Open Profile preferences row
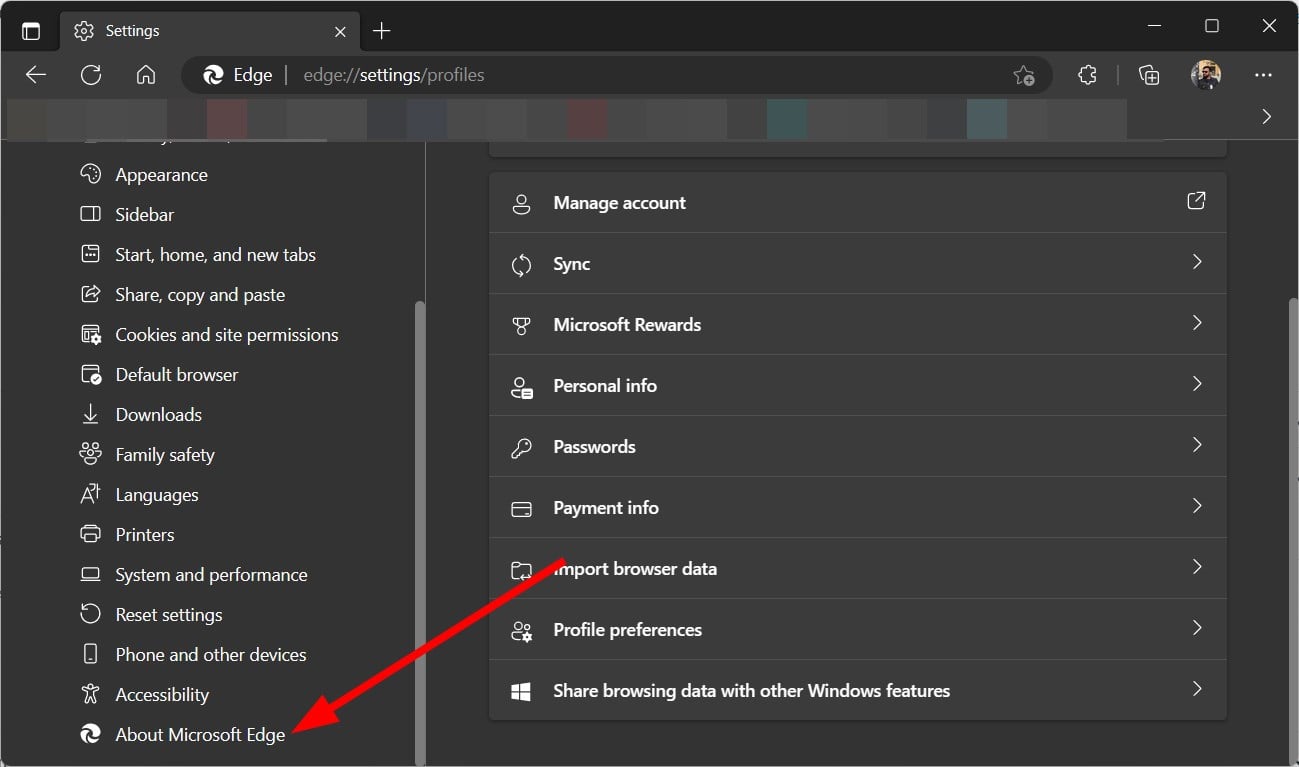The image size is (1299, 767). (x=857, y=629)
